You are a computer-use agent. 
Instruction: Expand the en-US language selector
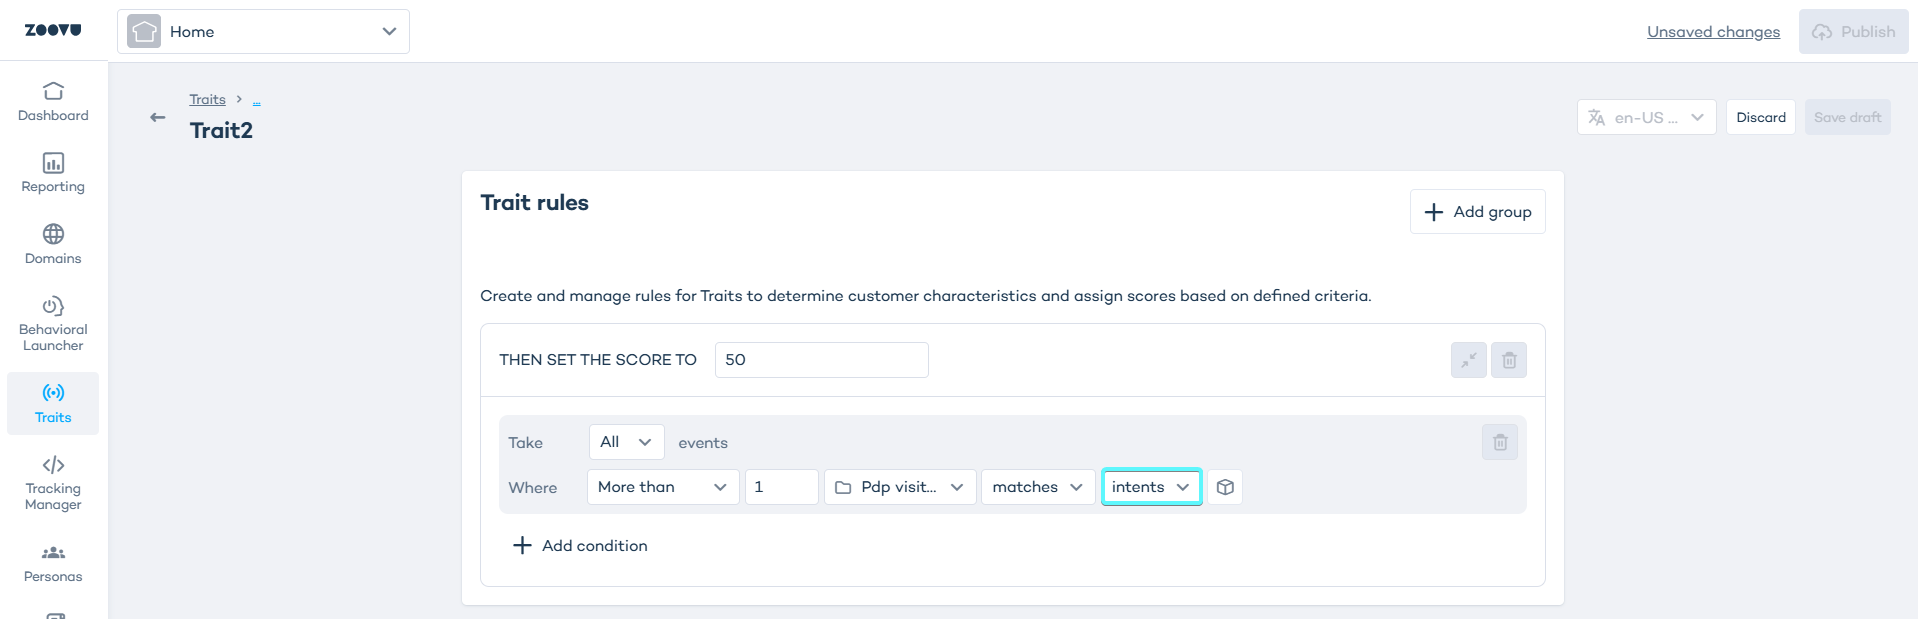(x=1645, y=117)
